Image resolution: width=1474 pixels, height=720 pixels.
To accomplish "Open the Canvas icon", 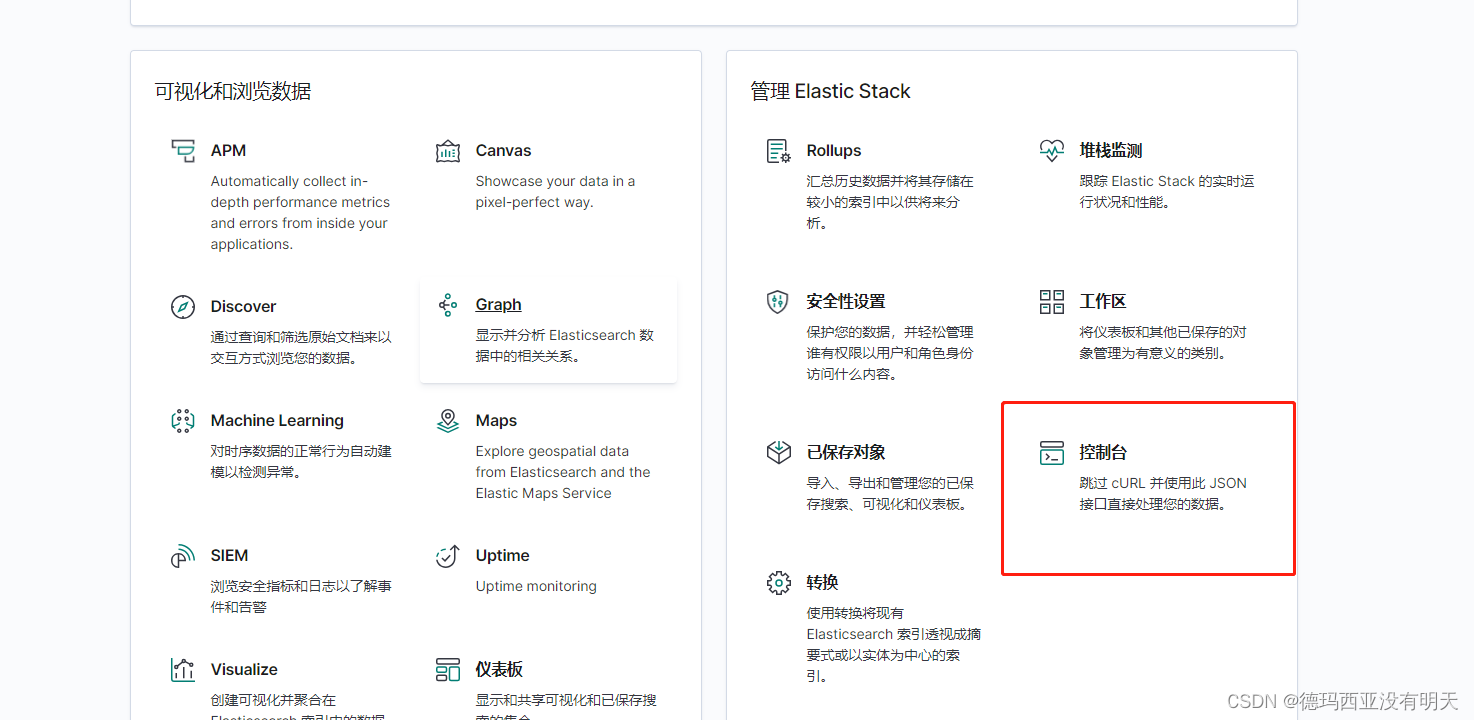I will pos(448,151).
